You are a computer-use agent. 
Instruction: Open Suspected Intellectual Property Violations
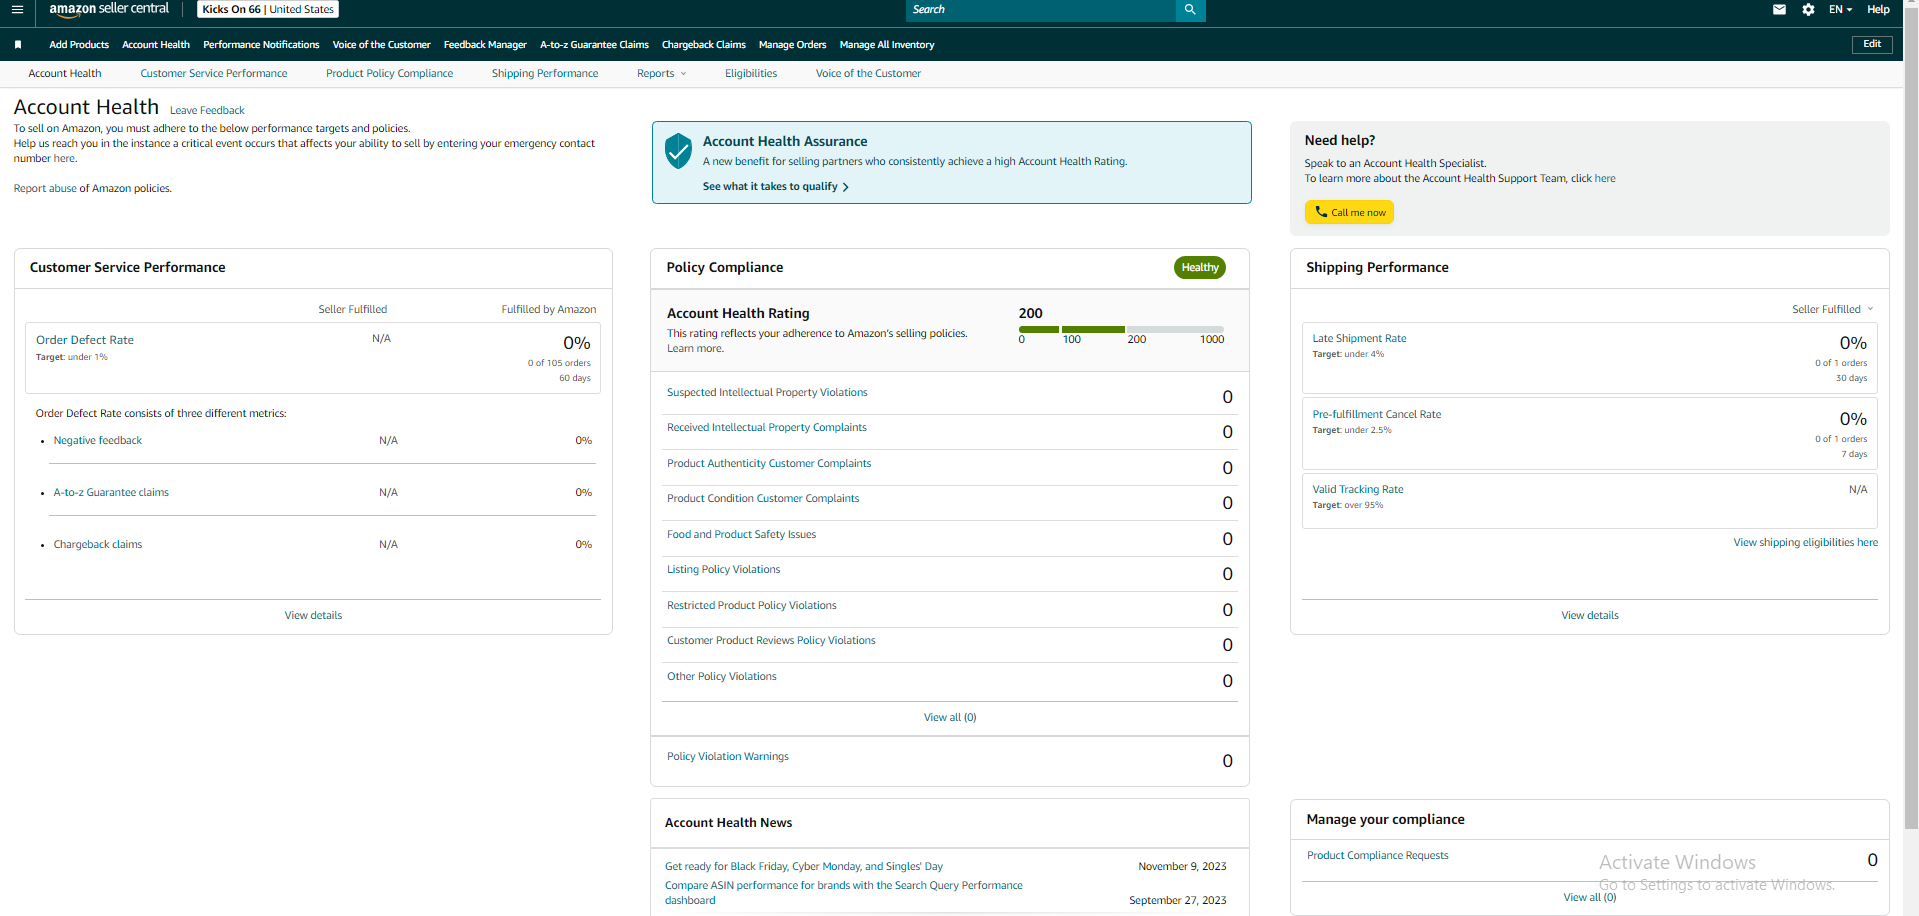point(767,393)
